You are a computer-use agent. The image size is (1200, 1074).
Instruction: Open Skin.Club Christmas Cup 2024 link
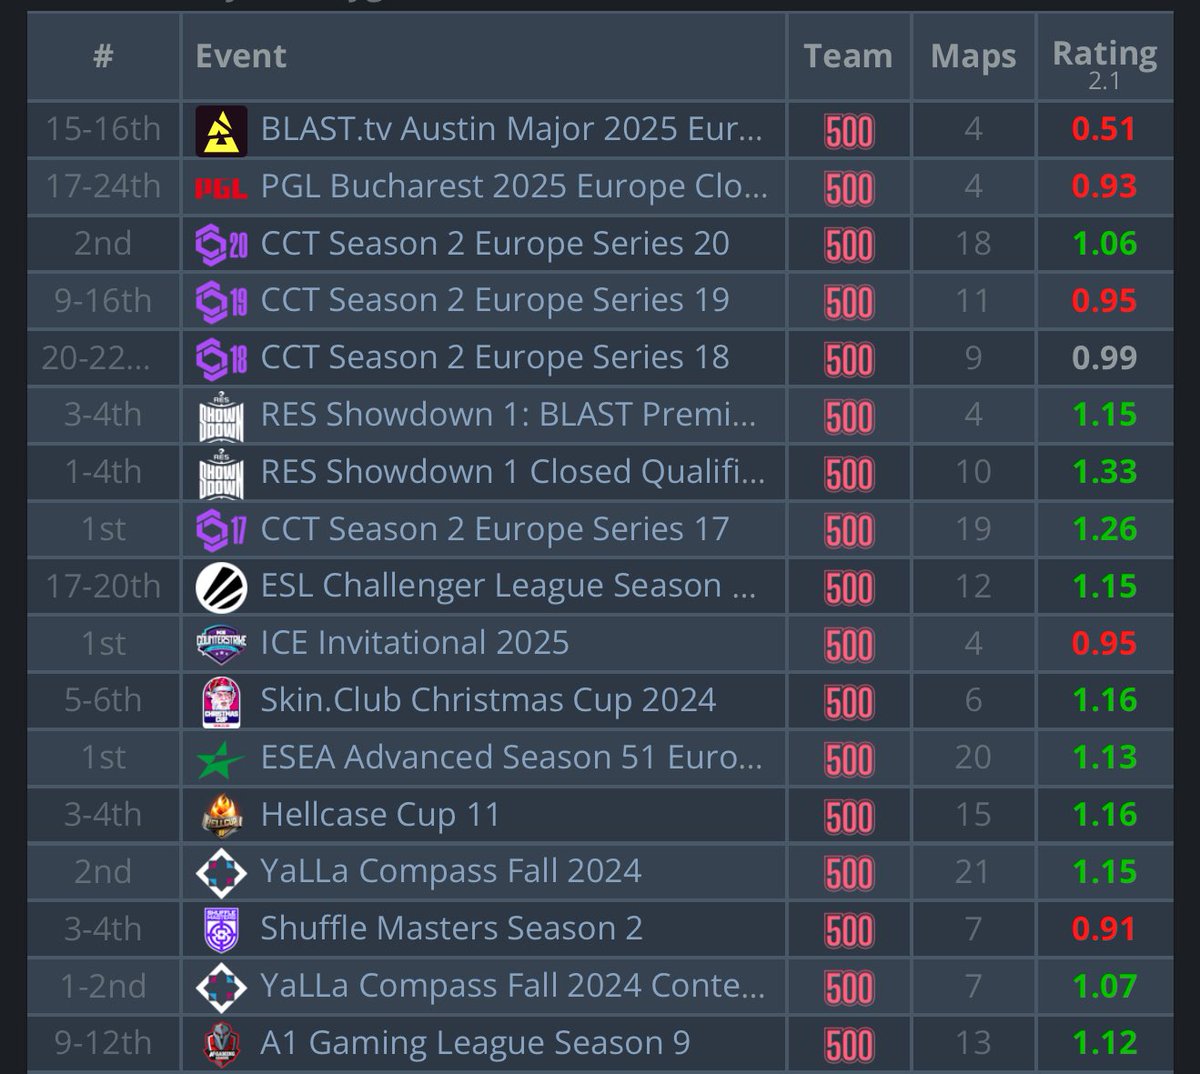488,700
